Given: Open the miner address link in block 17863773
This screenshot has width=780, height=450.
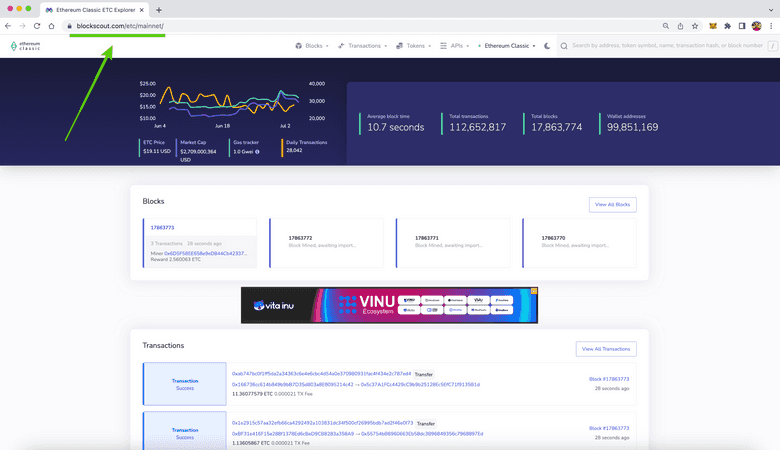Looking at the screenshot, I should click(x=205, y=252).
